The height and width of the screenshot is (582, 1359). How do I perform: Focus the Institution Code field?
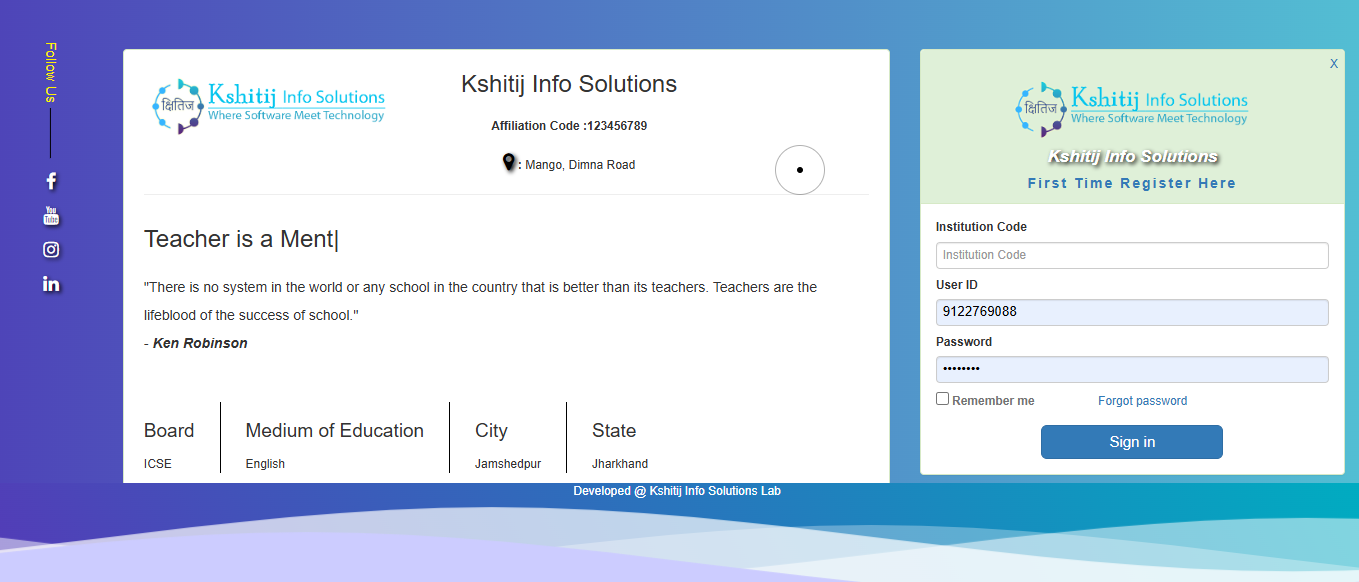click(1132, 255)
